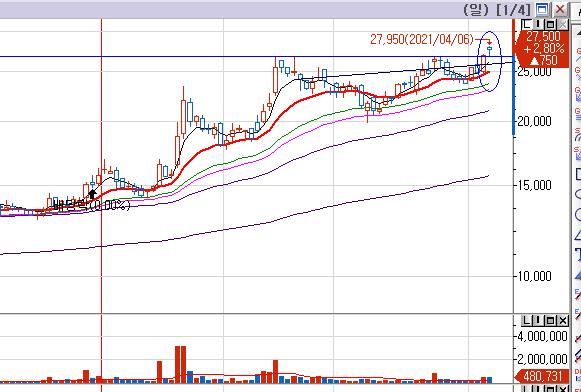Click the 15,000 price axis label
Viewport: 581px width, 392px height.
(534, 185)
